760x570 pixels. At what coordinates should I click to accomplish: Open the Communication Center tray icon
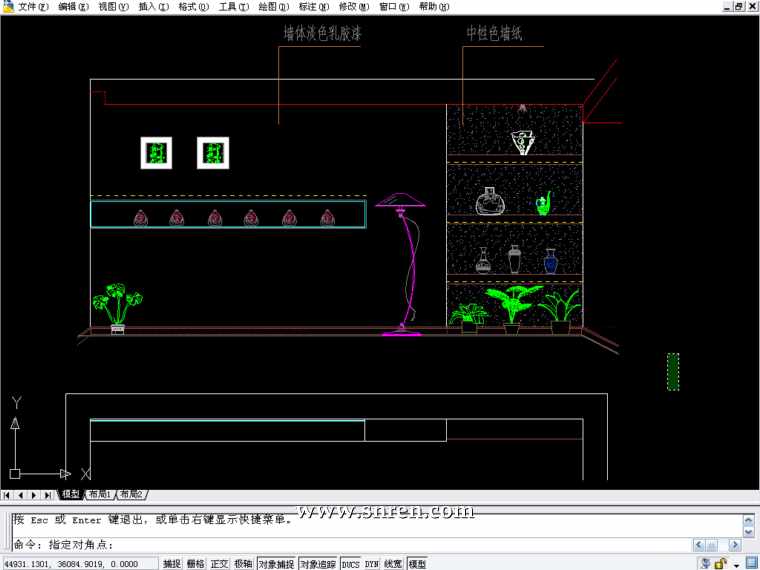point(704,564)
